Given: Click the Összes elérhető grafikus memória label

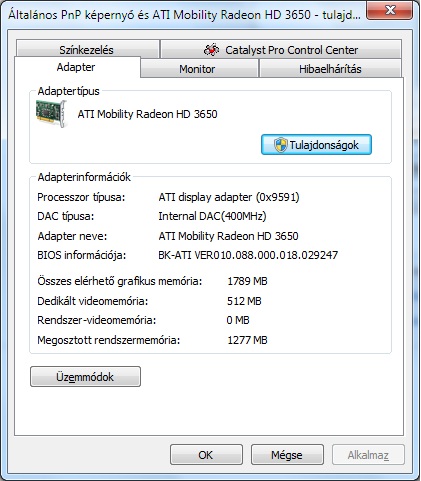Looking at the screenshot, I should coord(120,281).
